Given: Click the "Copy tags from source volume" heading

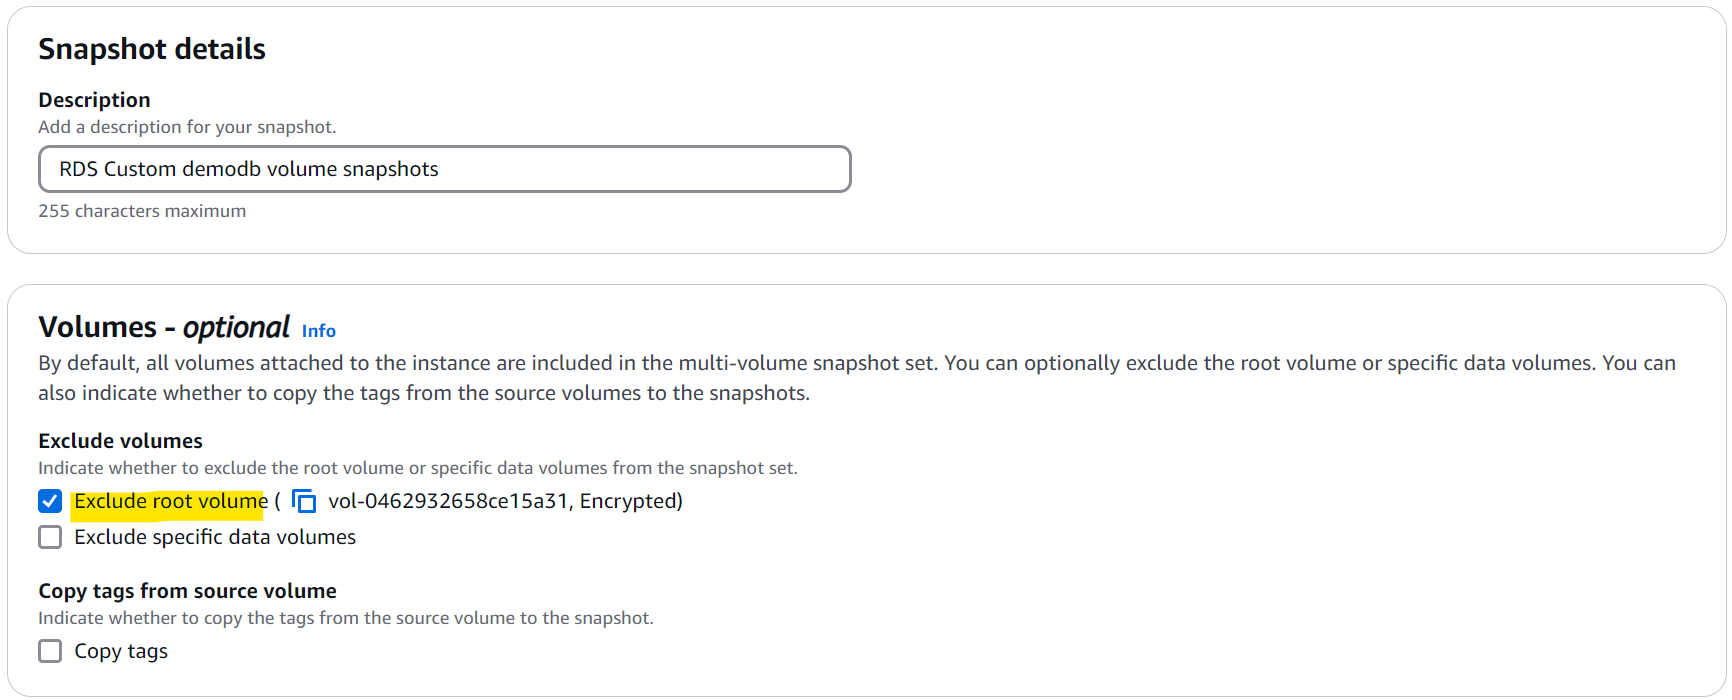Looking at the screenshot, I should [187, 591].
